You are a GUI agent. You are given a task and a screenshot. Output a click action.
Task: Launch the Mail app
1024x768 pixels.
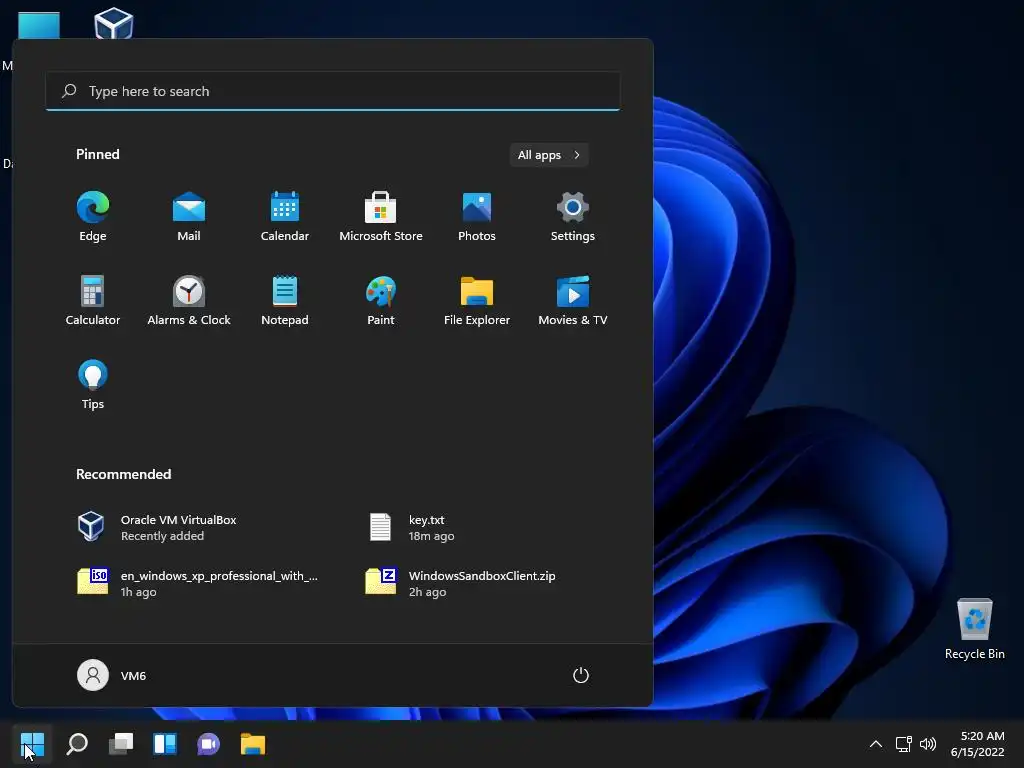189,217
